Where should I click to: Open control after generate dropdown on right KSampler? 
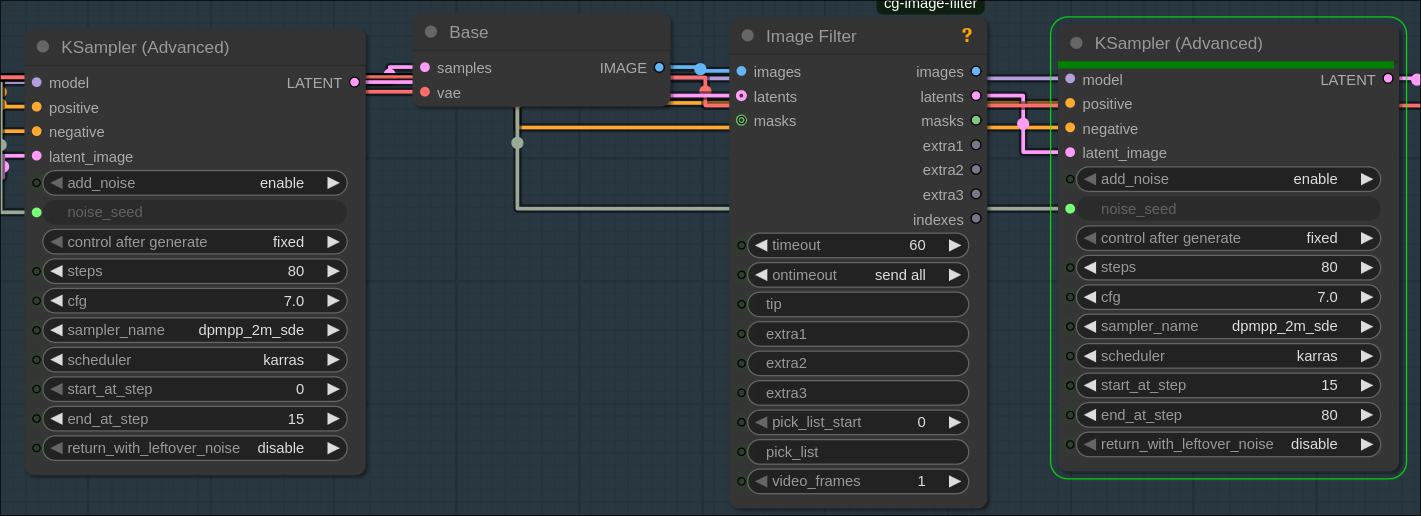(x=1228, y=238)
